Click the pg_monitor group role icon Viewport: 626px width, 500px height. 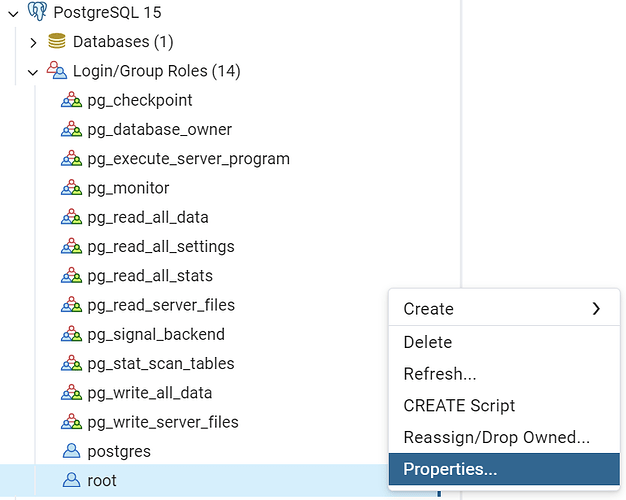71,188
